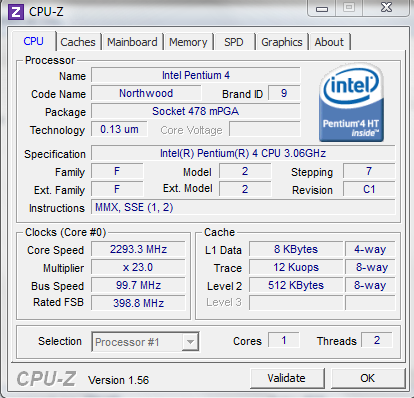The image size is (414, 398).
Task: Click the Core Speed '2293.3 MHz' value
Action: [138, 249]
